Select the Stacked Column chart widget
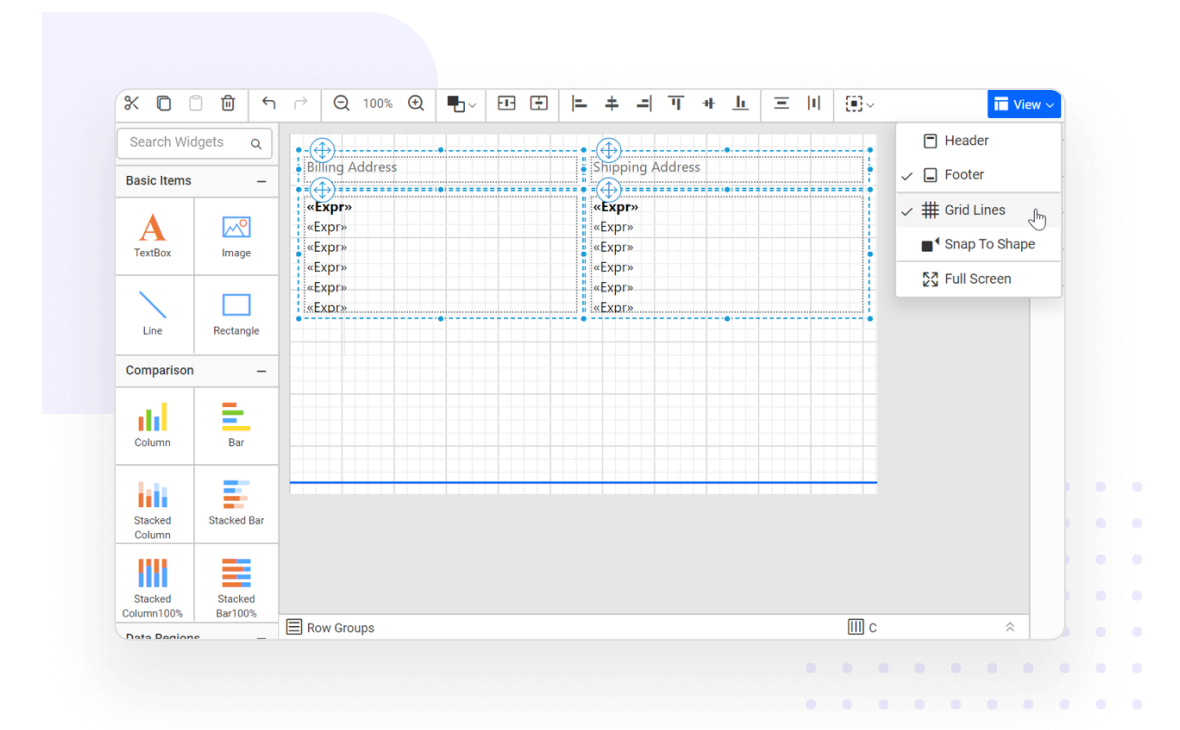The image size is (1180, 730). point(153,504)
